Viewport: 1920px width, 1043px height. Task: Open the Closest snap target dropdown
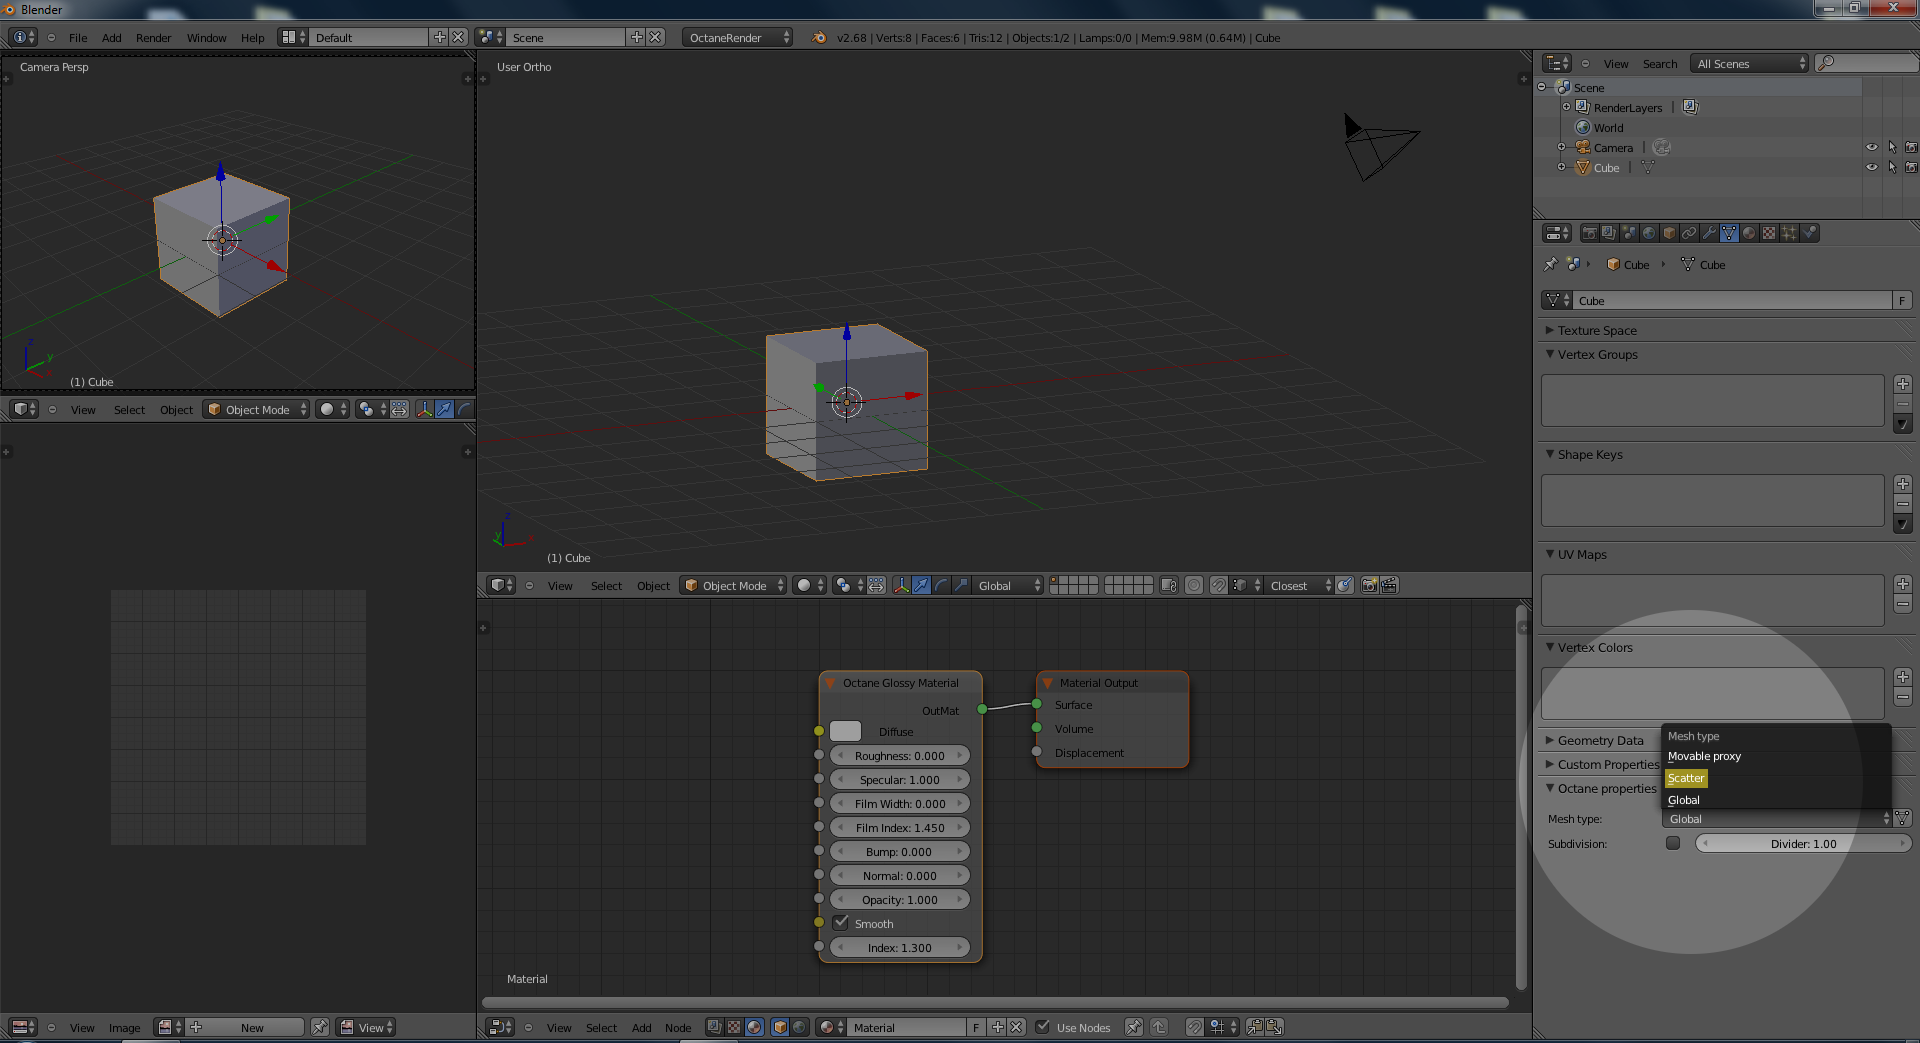(1300, 585)
